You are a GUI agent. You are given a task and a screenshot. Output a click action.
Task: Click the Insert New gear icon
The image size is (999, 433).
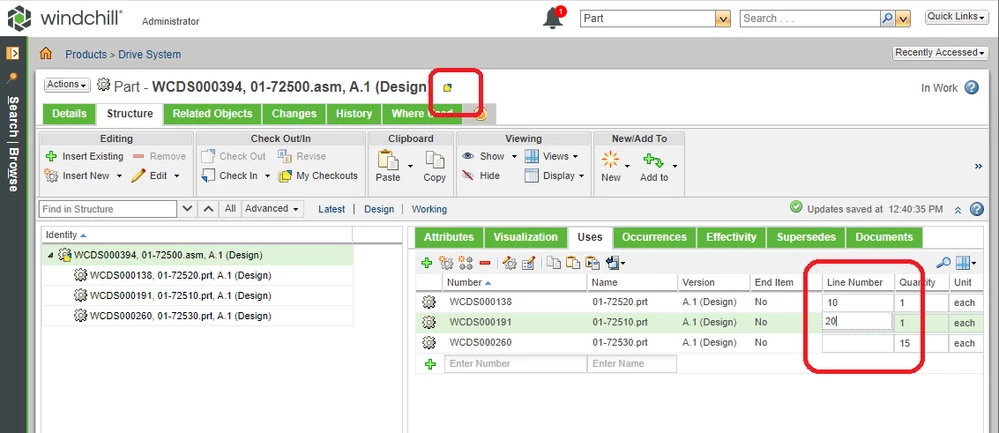pos(52,176)
